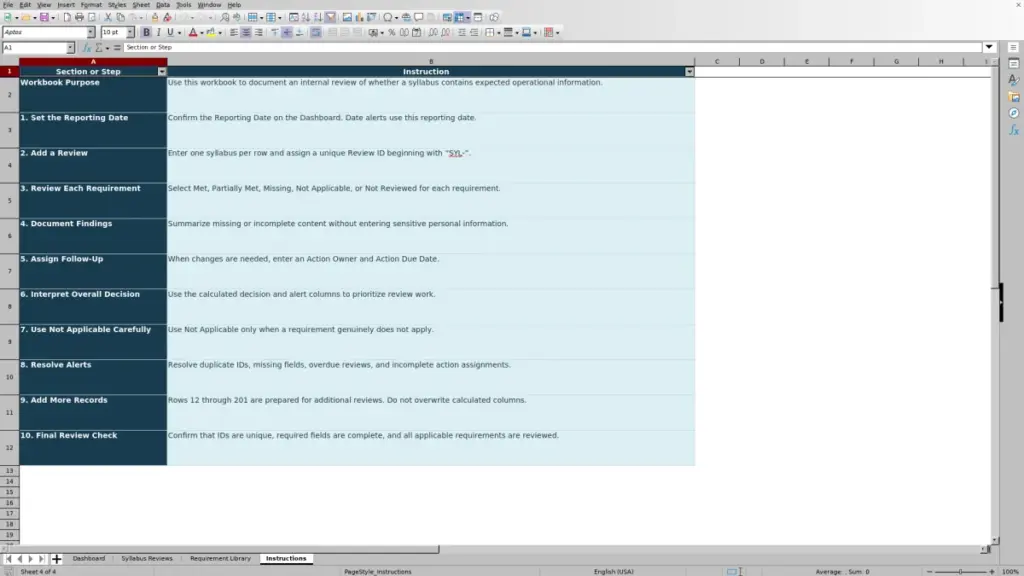Screen dimensions: 1024x576
Task: Click the English (USA) language status field
Action: (613, 571)
